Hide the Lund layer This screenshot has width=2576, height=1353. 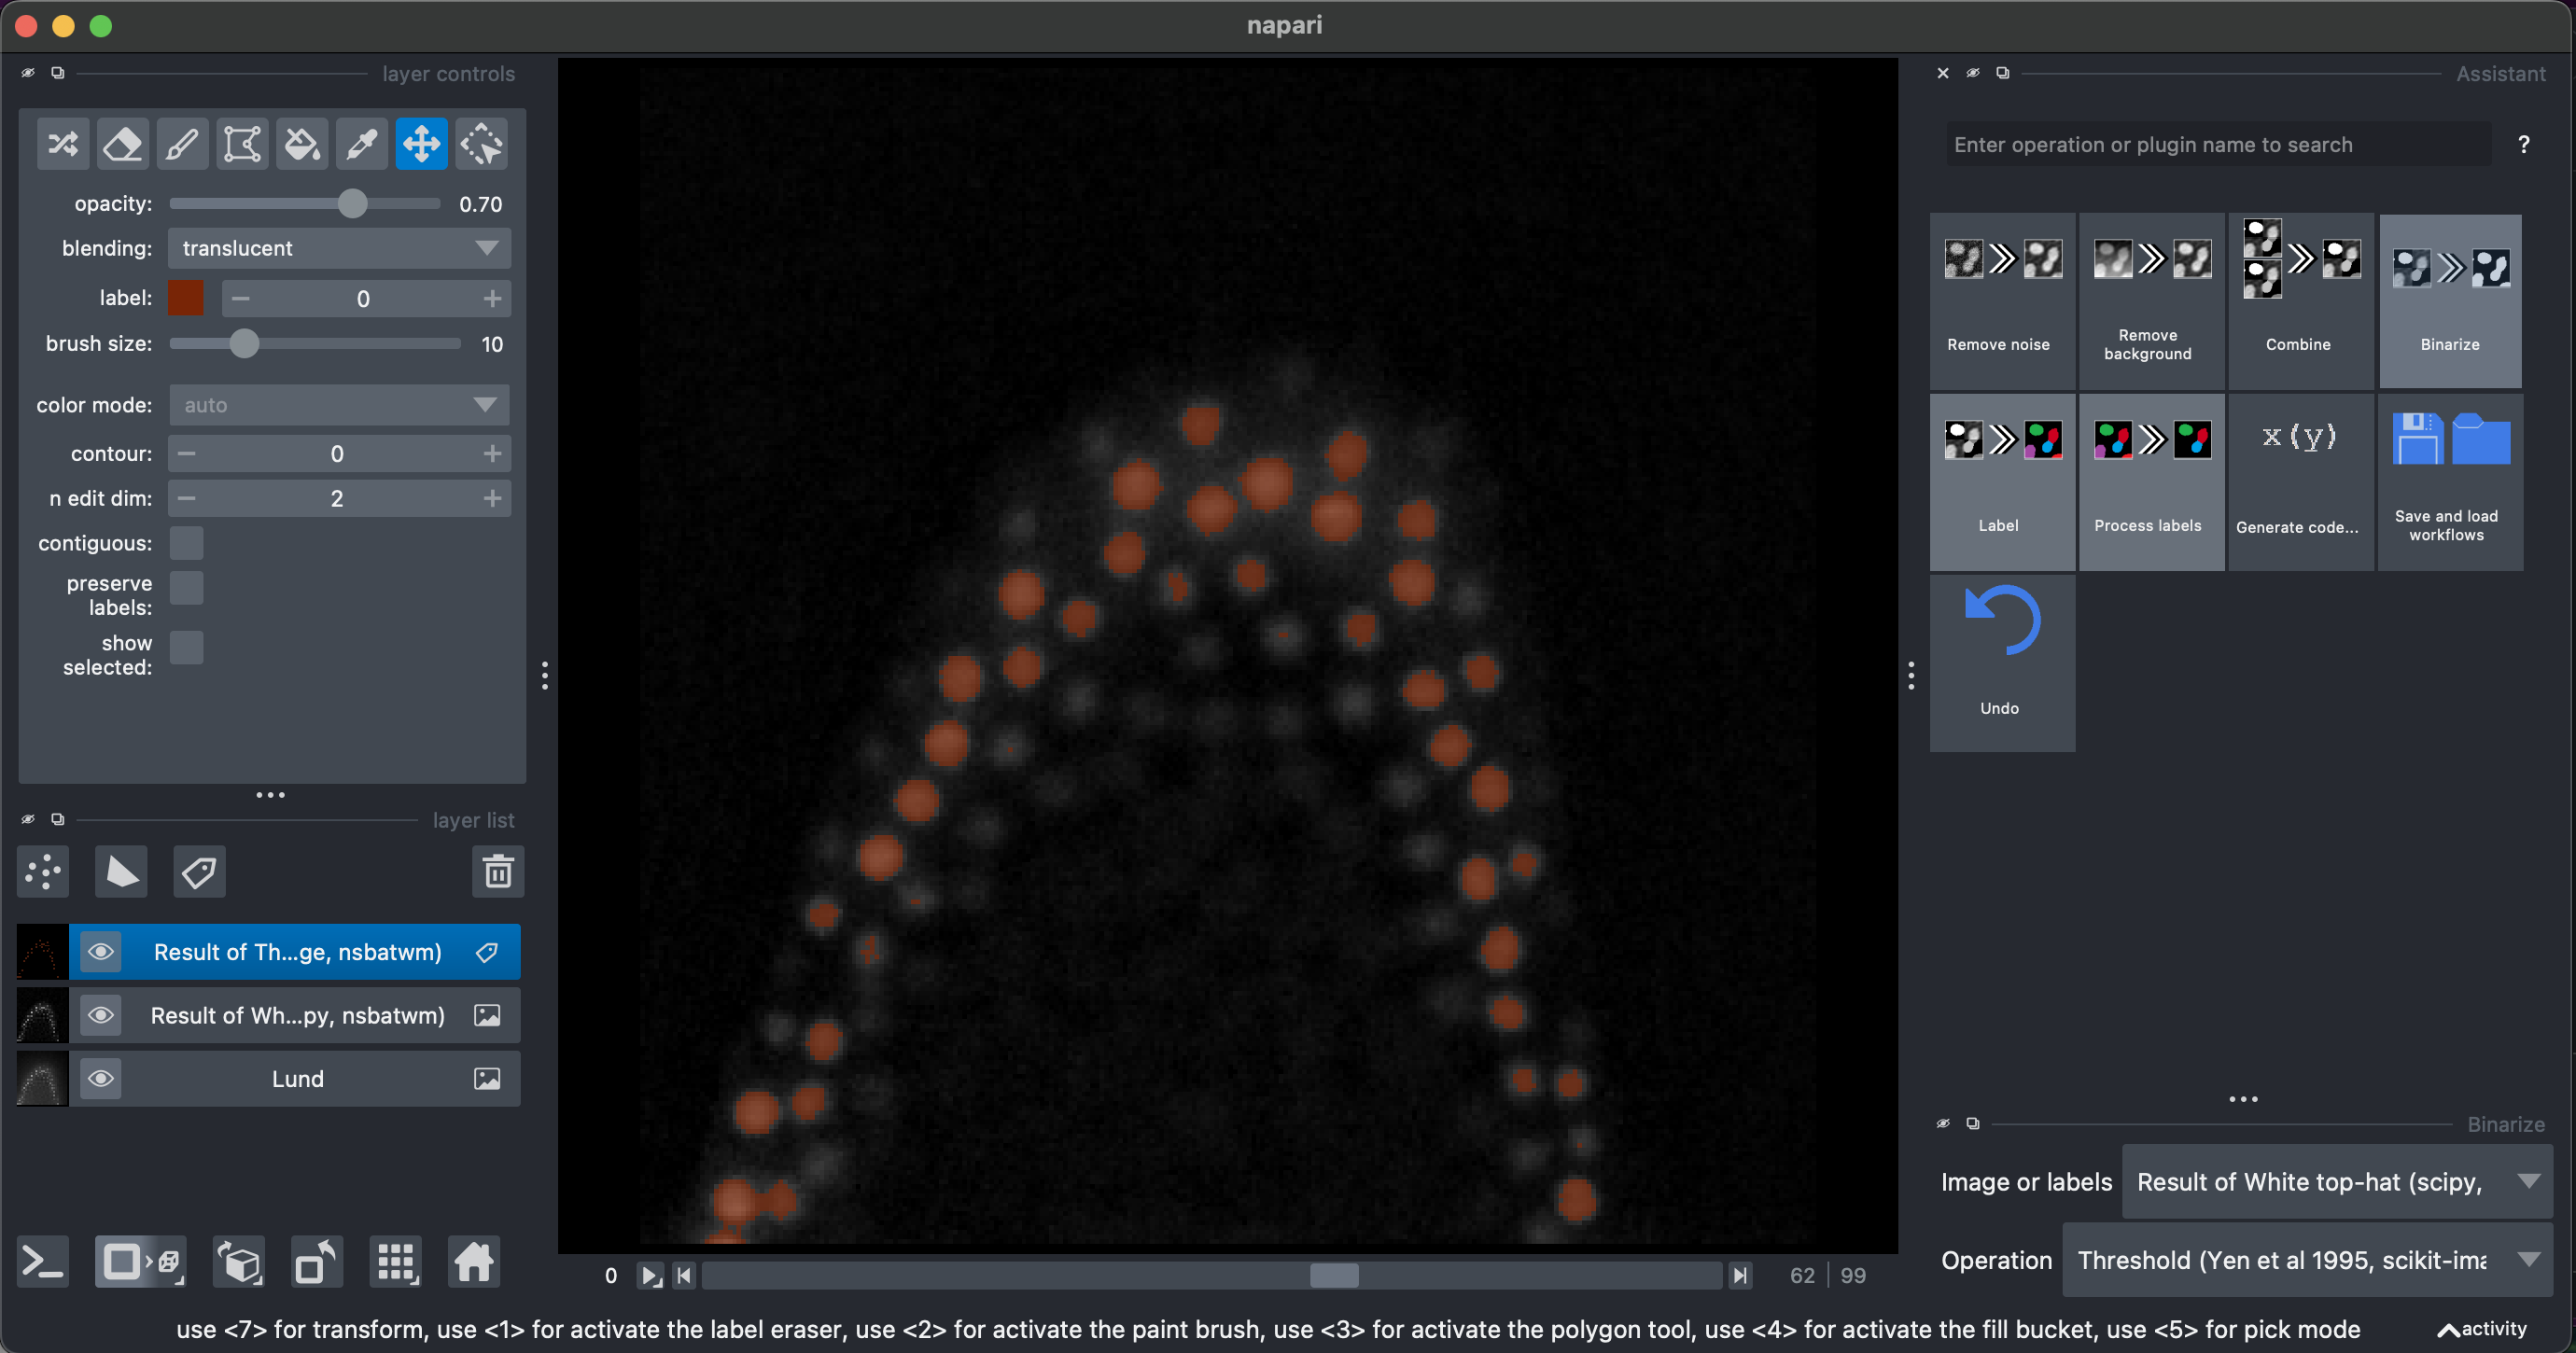tap(101, 1078)
